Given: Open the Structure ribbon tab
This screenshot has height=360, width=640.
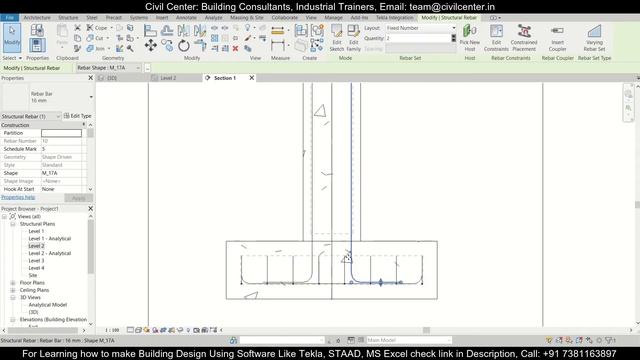Looking at the screenshot, I should click(x=68, y=18).
